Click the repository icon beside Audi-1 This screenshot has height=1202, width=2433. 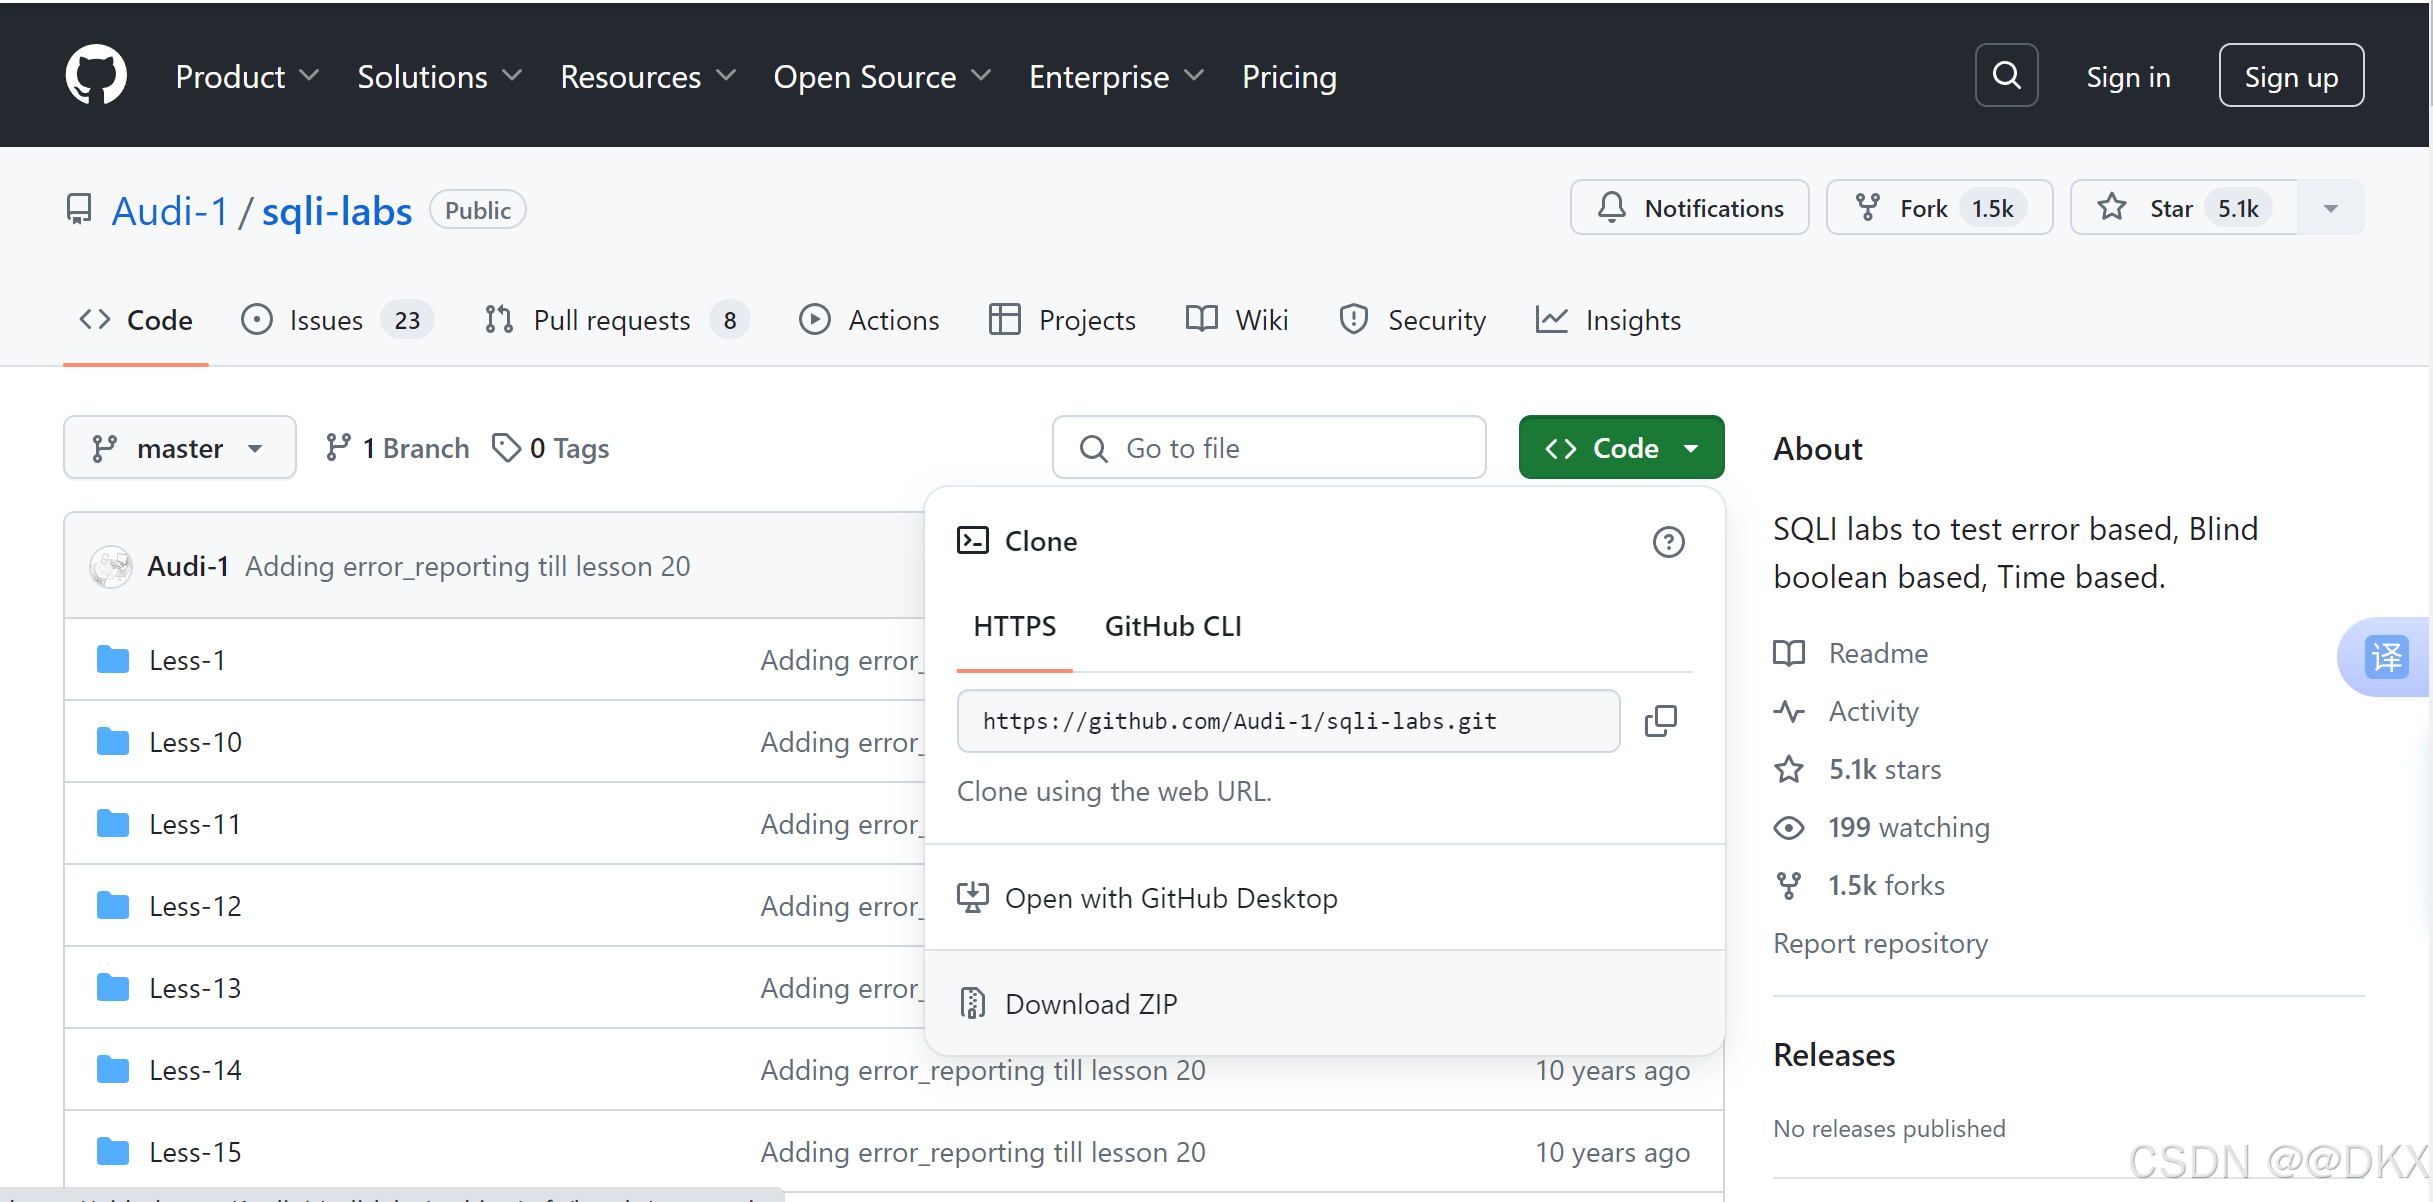coord(79,210)
